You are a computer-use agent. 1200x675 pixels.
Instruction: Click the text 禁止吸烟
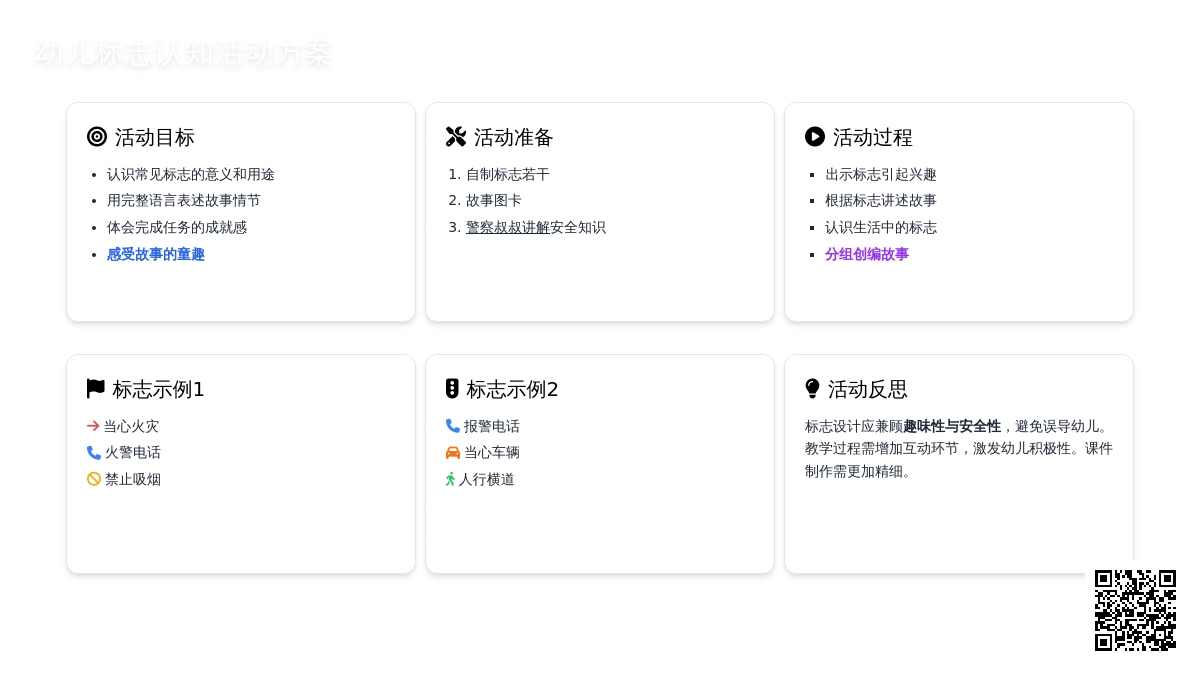coord(133,479)
